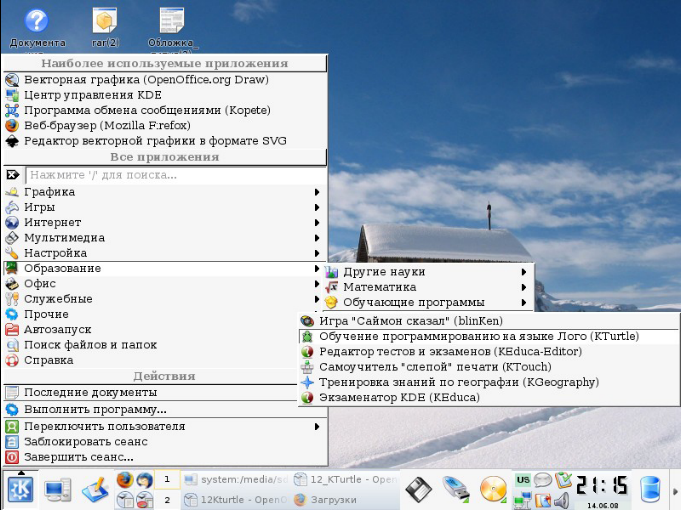The width and height of the screenshot is (682, 511).
Task: Click the blinKen game icon
Action: 308,321
